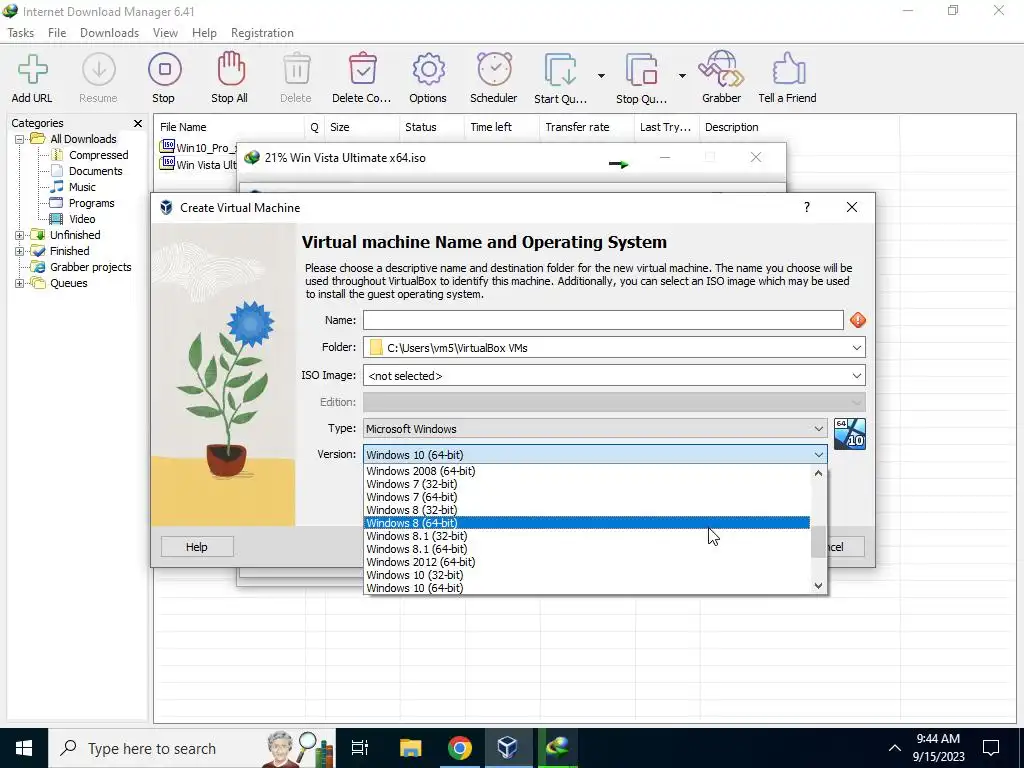1024x768 pixels.
Task: Open the Folder path dropdown
Action: click(856, 348)
